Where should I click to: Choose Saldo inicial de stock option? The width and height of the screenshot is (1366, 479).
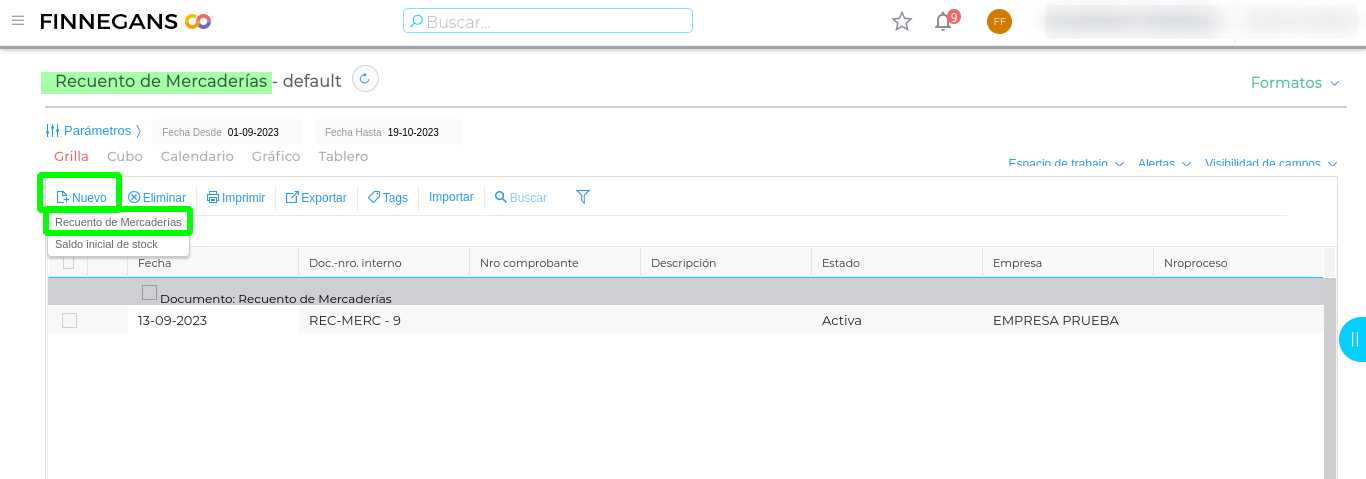point(118,244)
